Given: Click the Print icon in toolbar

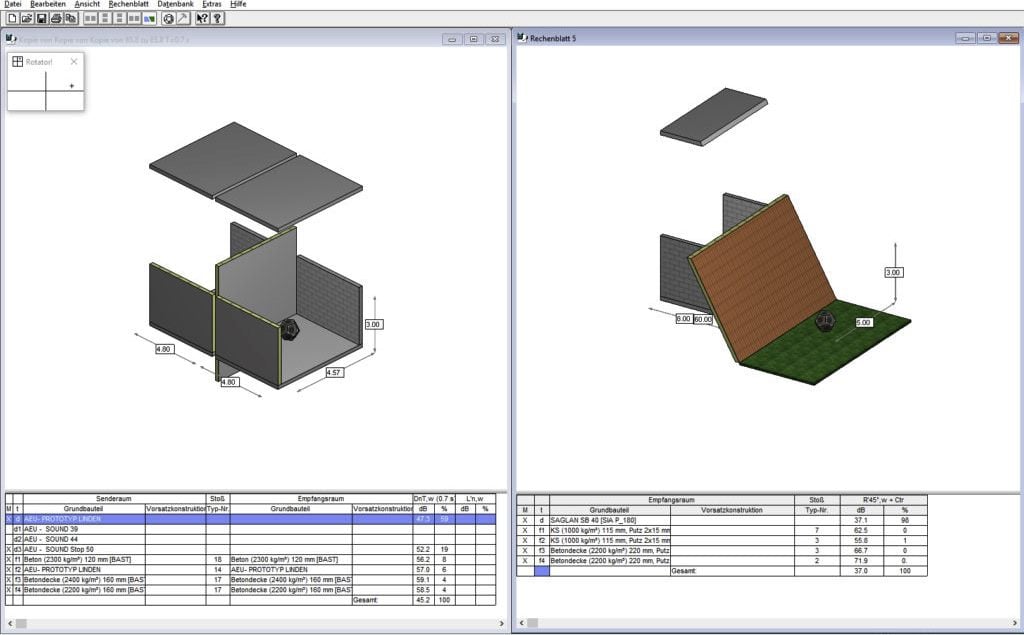Looking at the screenshot, I should [x=56, y=18].
